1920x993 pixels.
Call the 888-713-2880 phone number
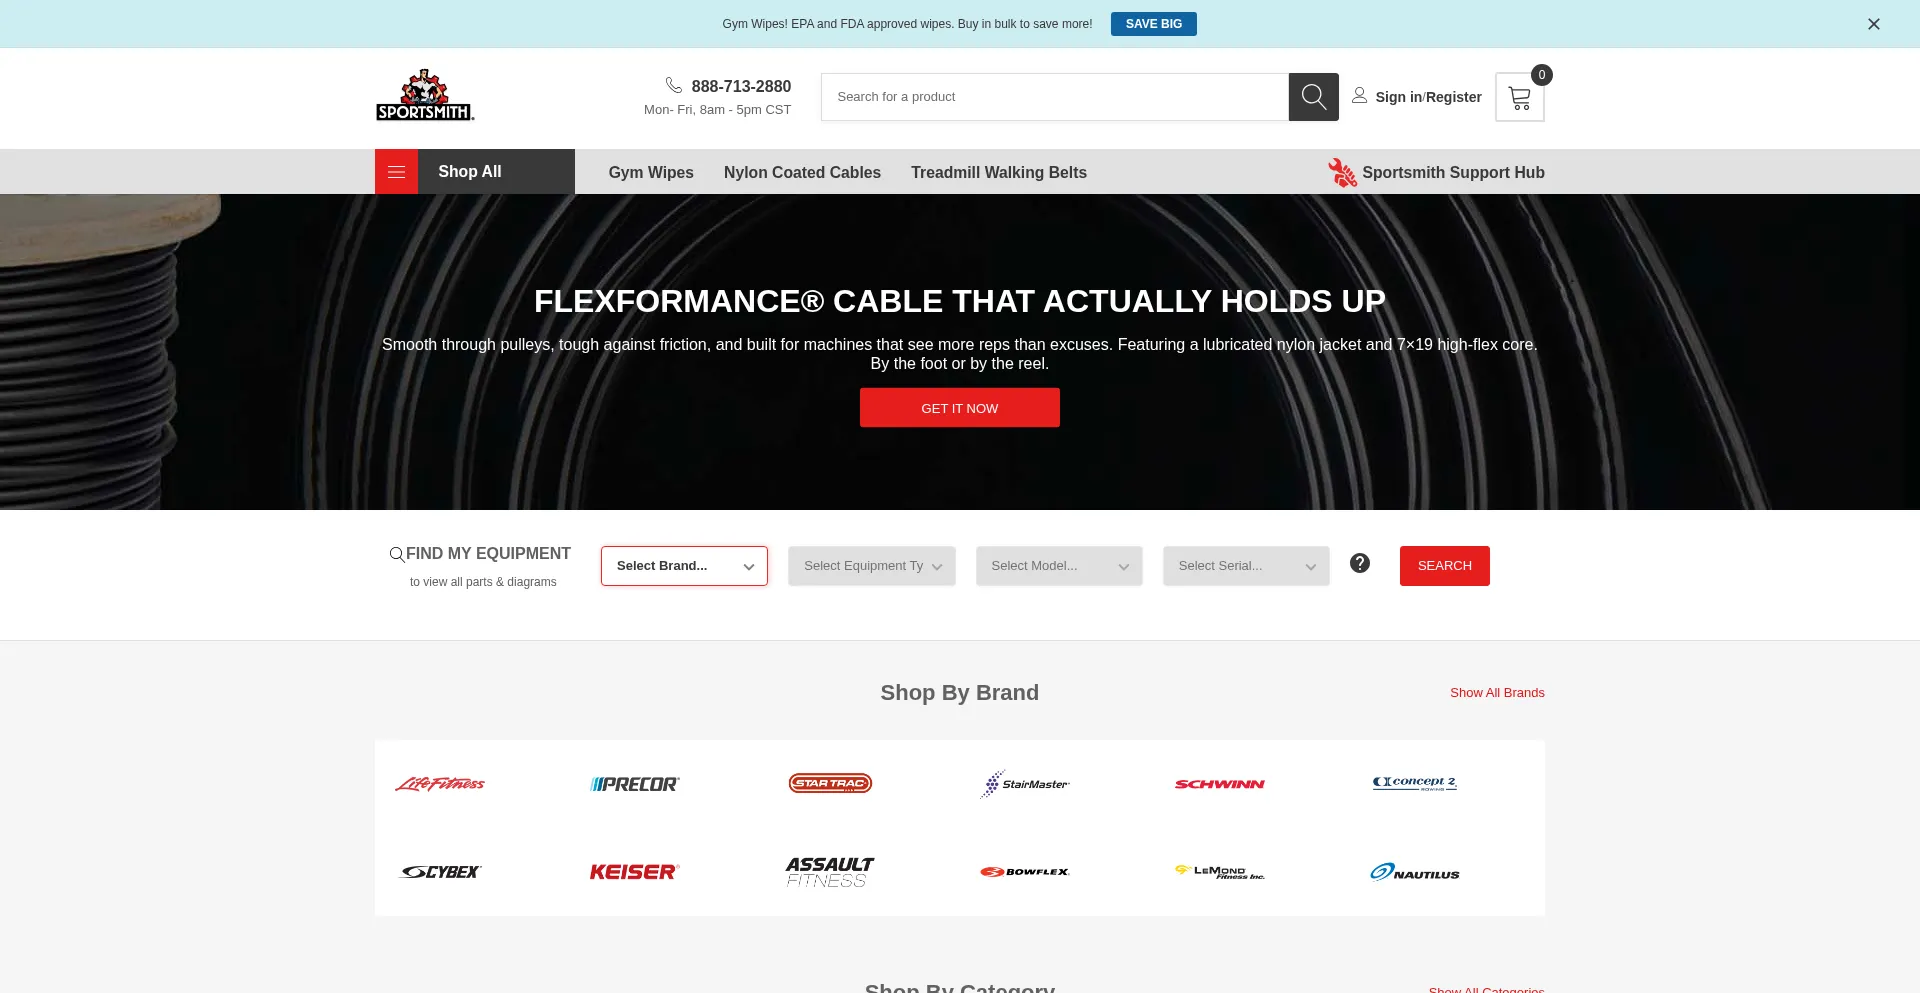coord(741,86)
